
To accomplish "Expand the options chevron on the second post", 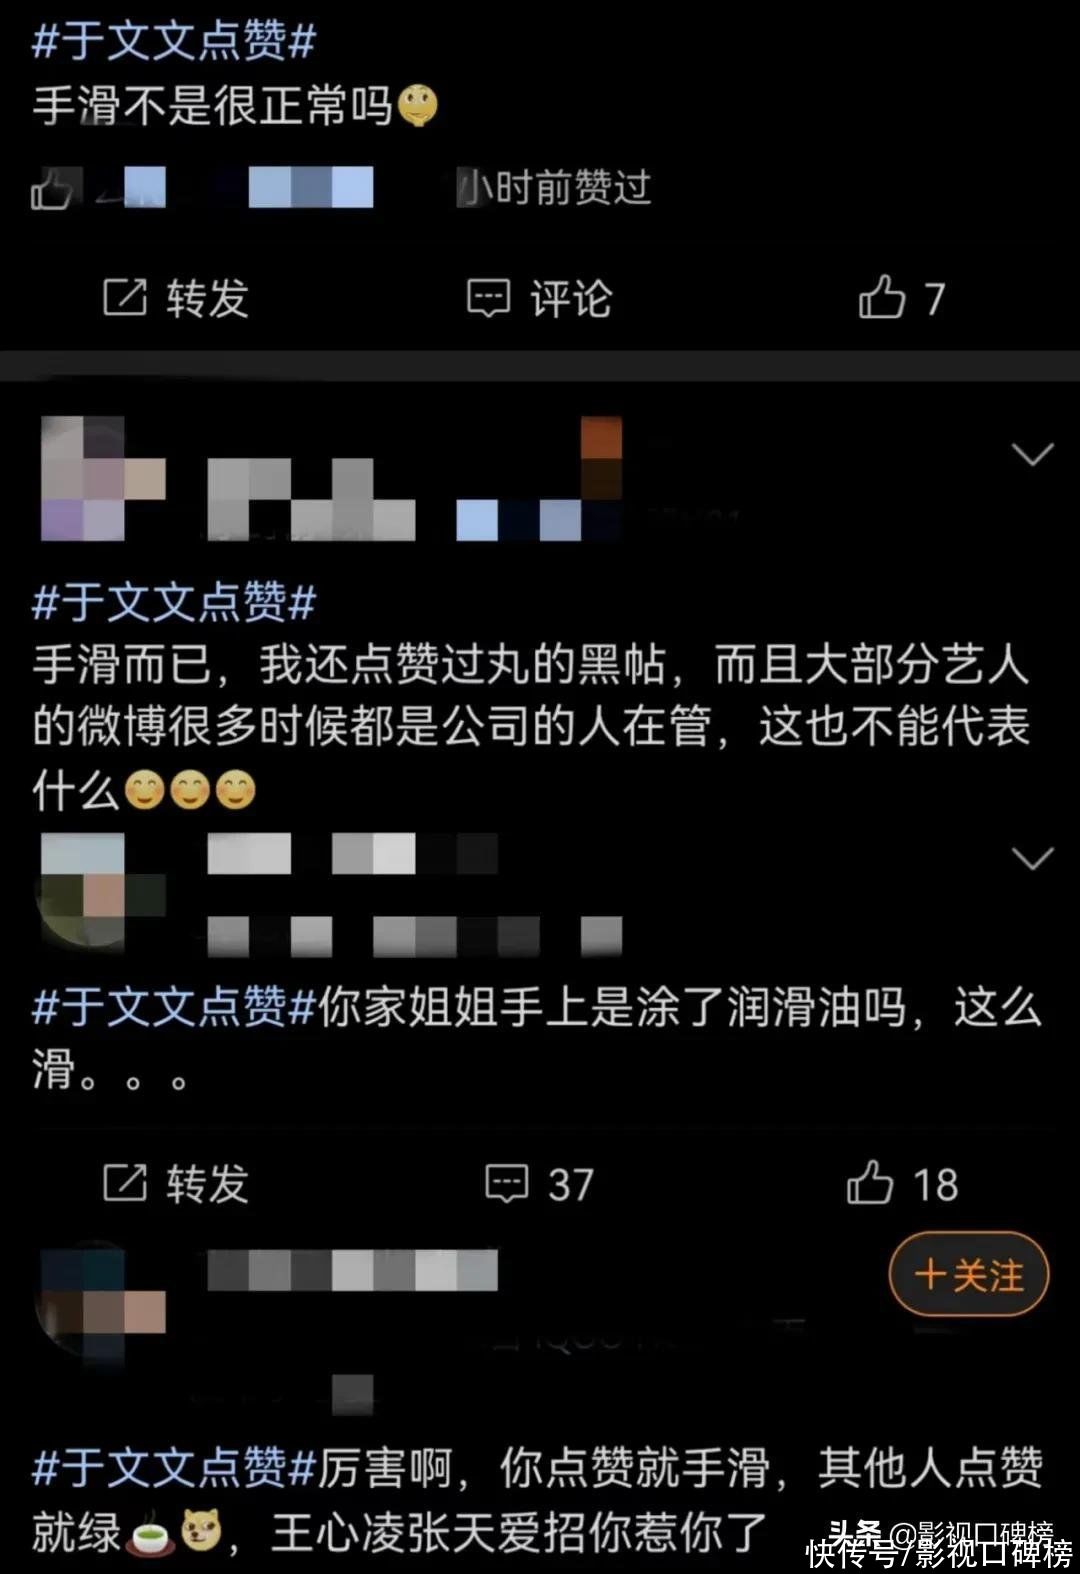I will [1032, 455].
